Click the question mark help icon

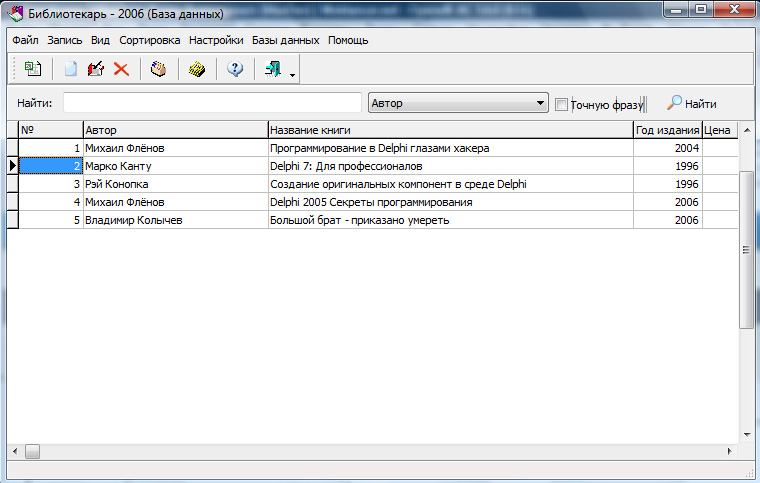[235, 69]
